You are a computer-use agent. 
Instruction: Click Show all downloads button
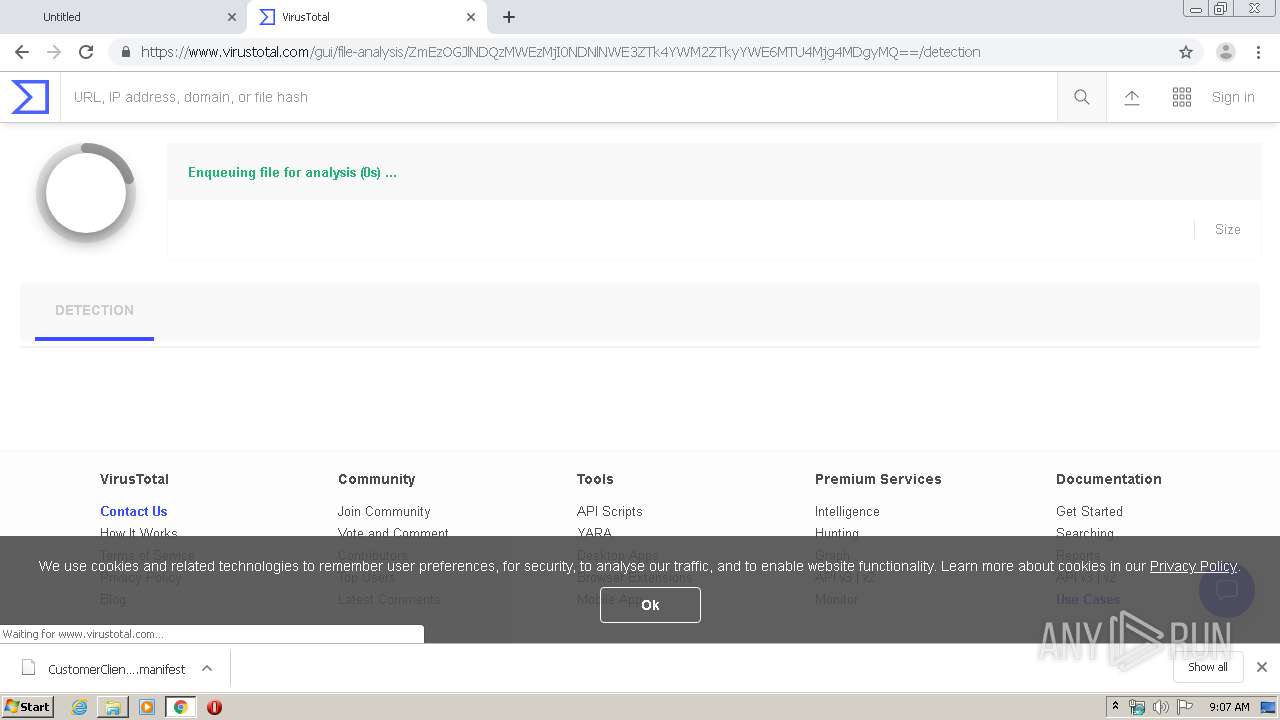1207,667
